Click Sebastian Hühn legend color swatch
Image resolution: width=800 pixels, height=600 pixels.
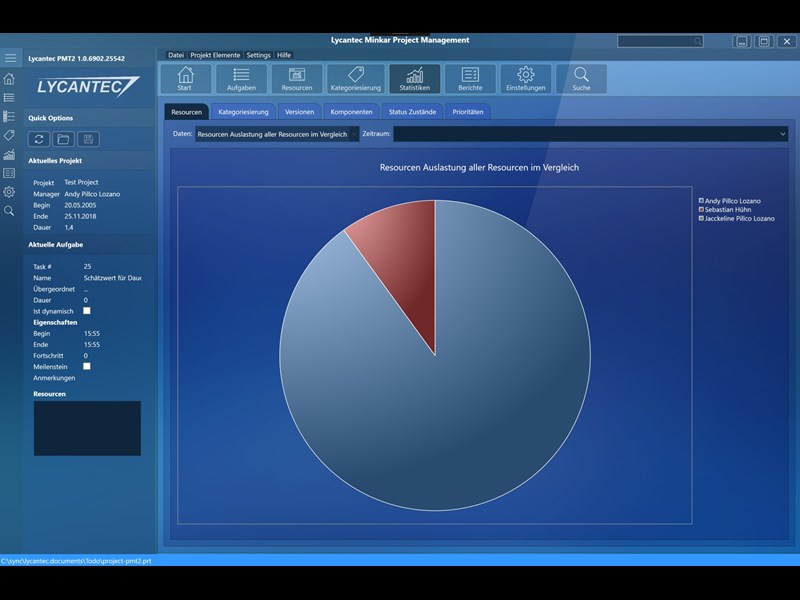coord(701,209)
